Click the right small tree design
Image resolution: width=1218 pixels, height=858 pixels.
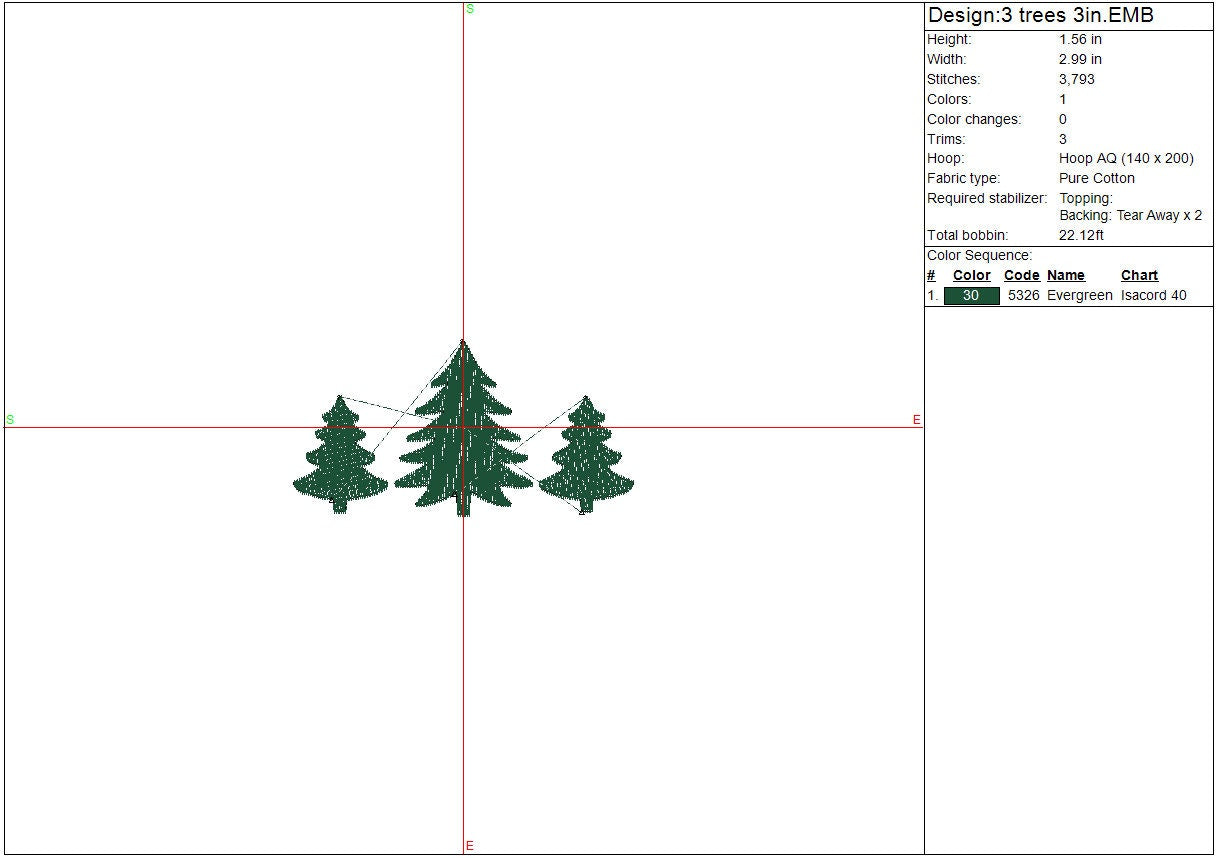[x=586, y=460]
